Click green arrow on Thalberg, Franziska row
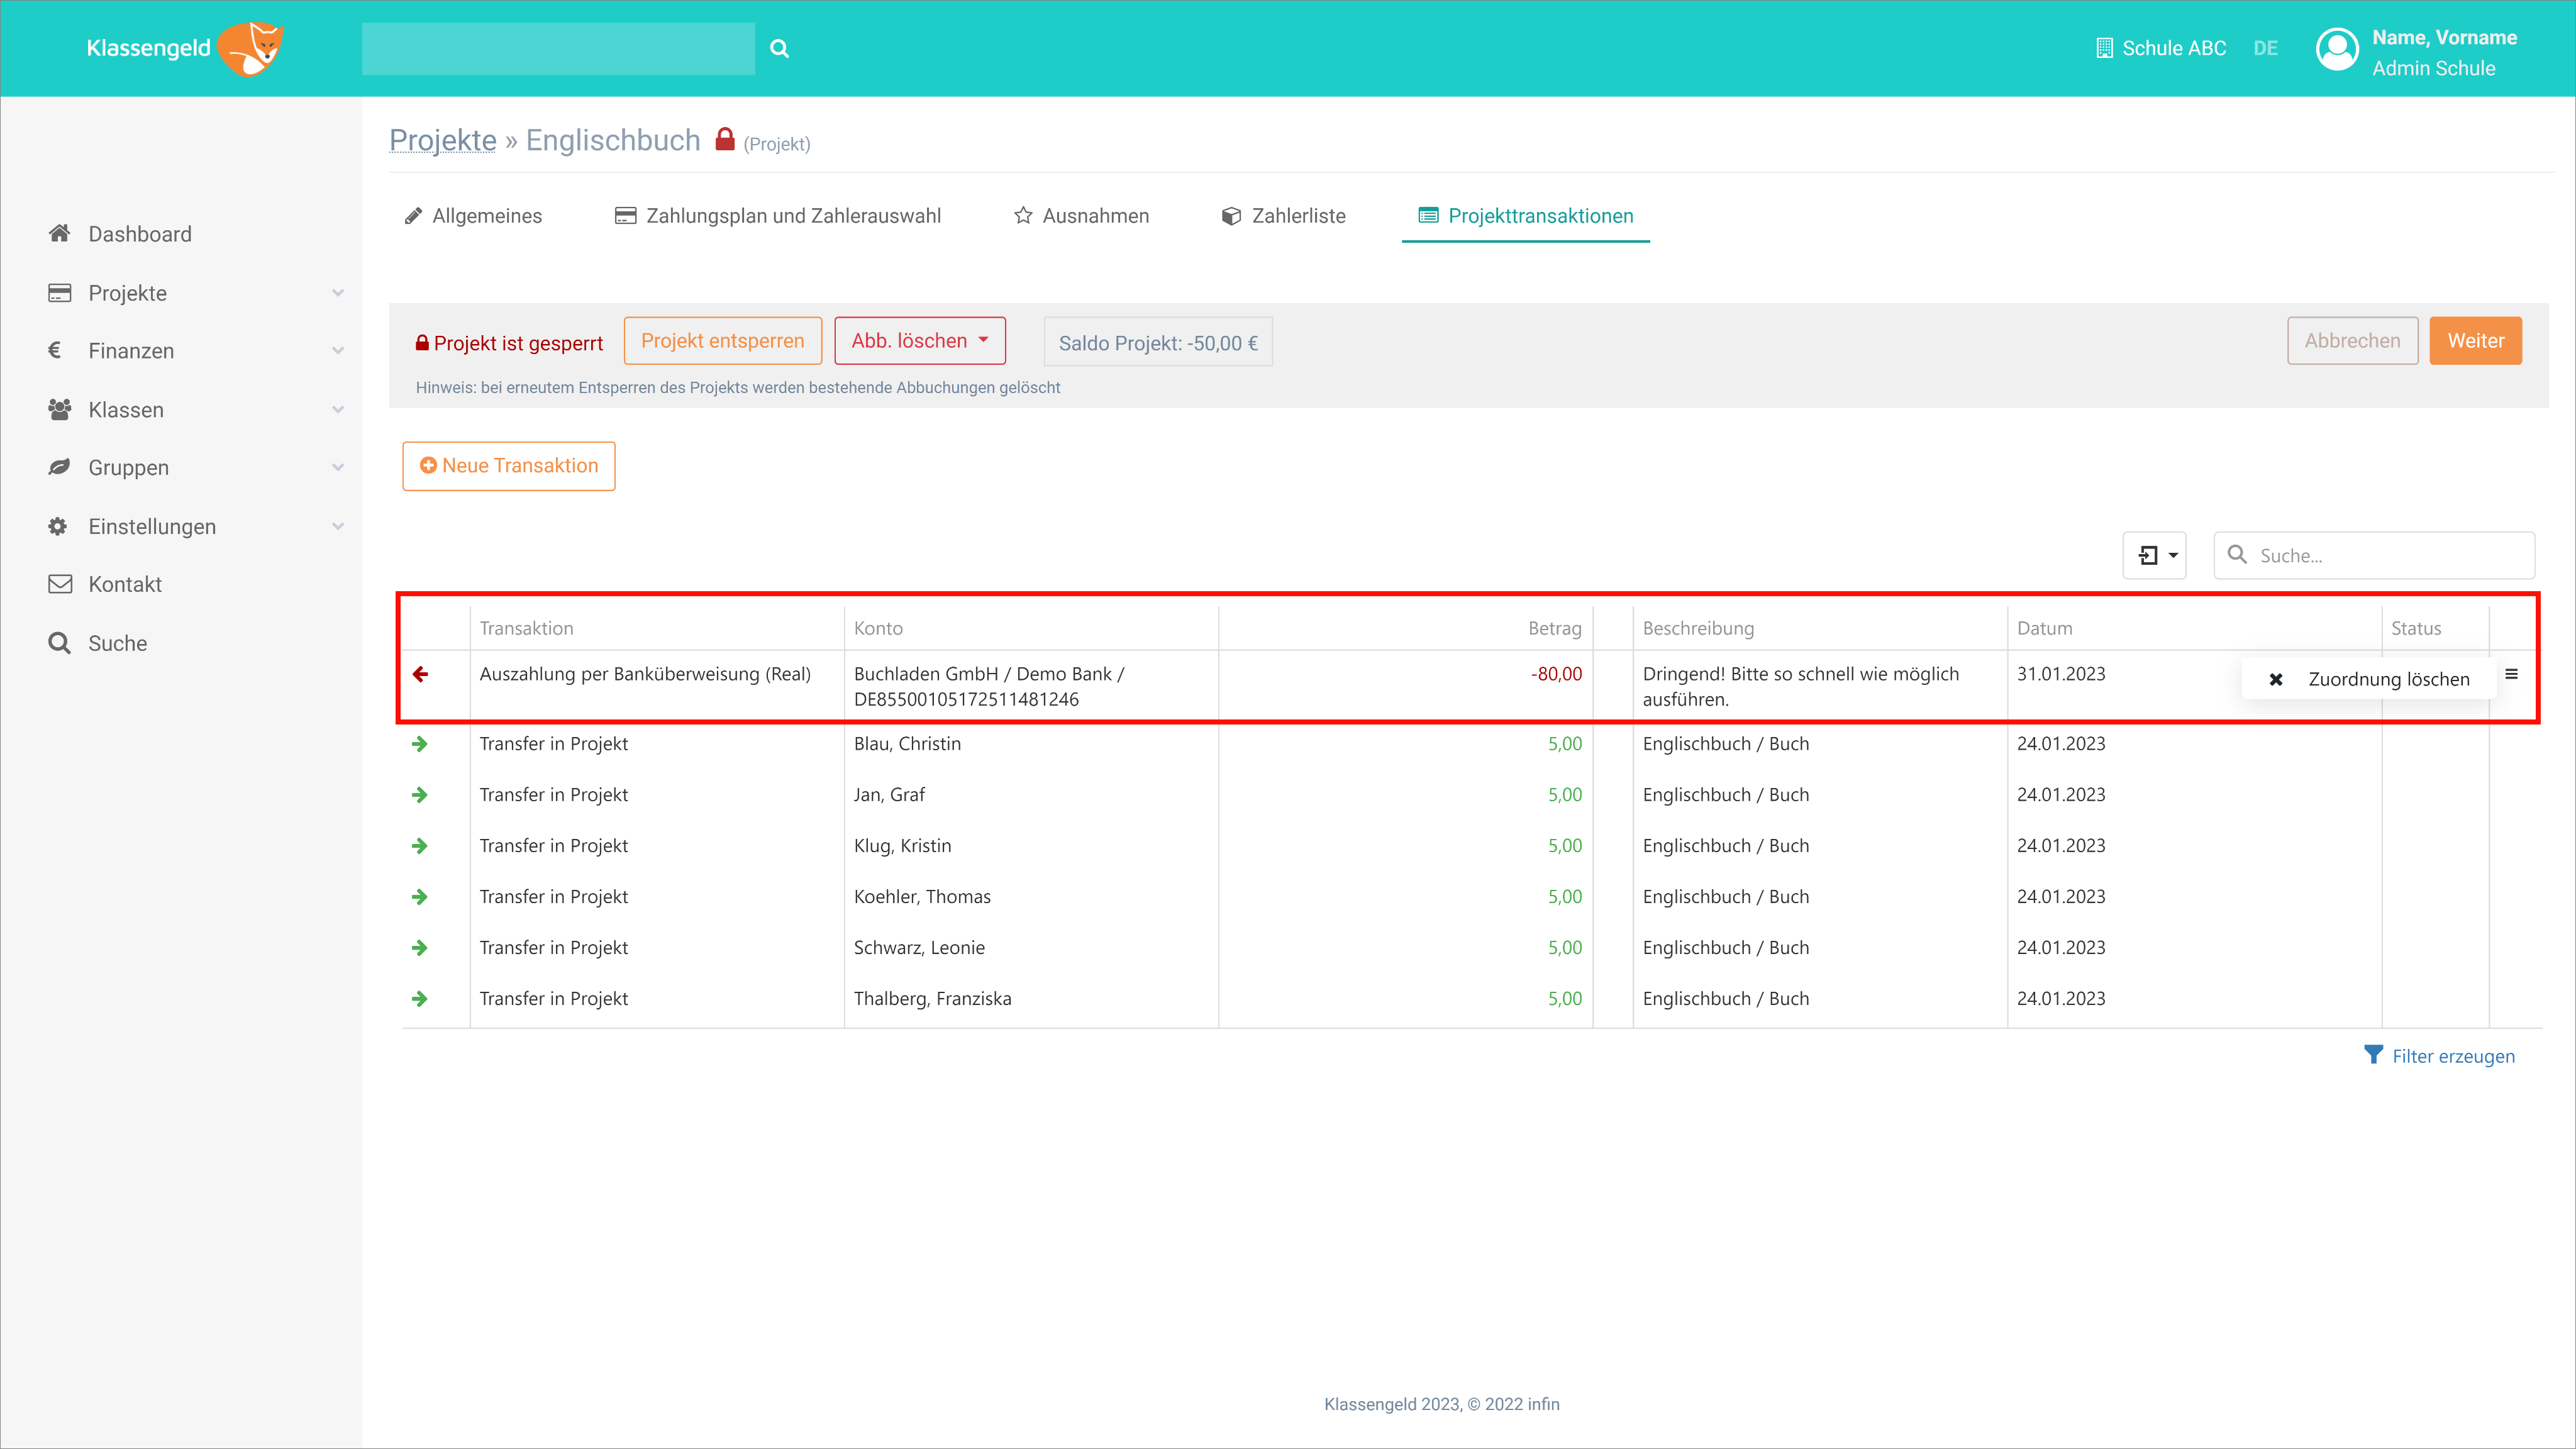Image resolution: width=2576 pixels, height=1449 pixels. pos(420,999)
